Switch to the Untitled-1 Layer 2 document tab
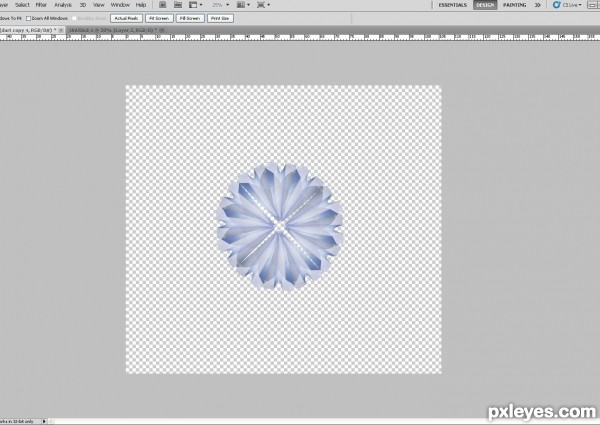 (111, 30)
